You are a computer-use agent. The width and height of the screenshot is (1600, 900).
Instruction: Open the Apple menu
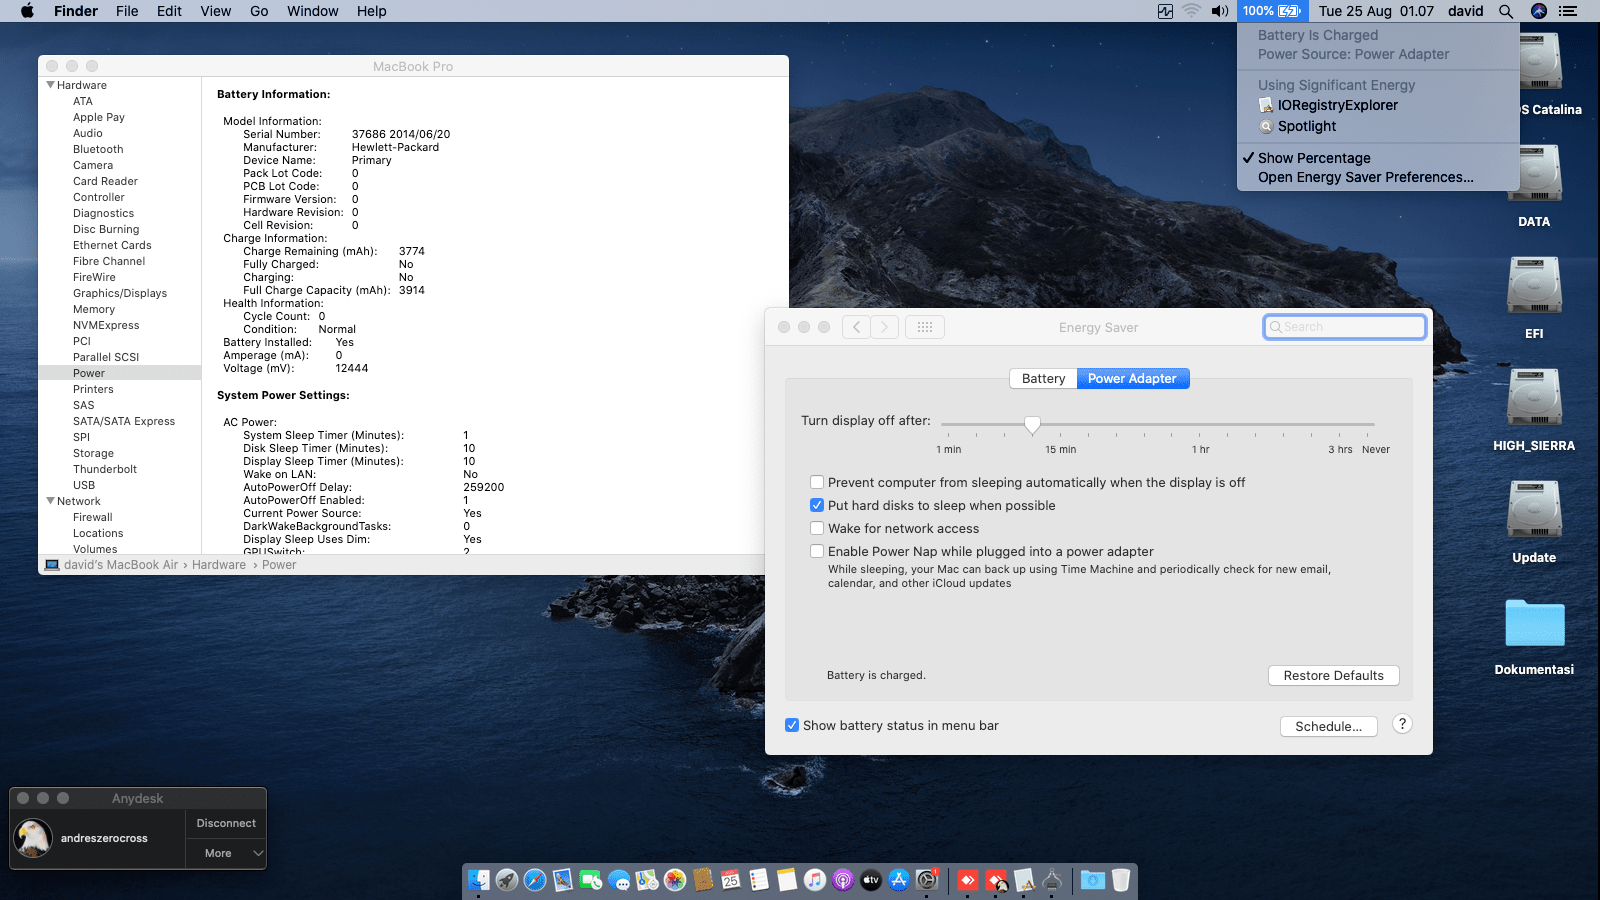coord(27,11)
